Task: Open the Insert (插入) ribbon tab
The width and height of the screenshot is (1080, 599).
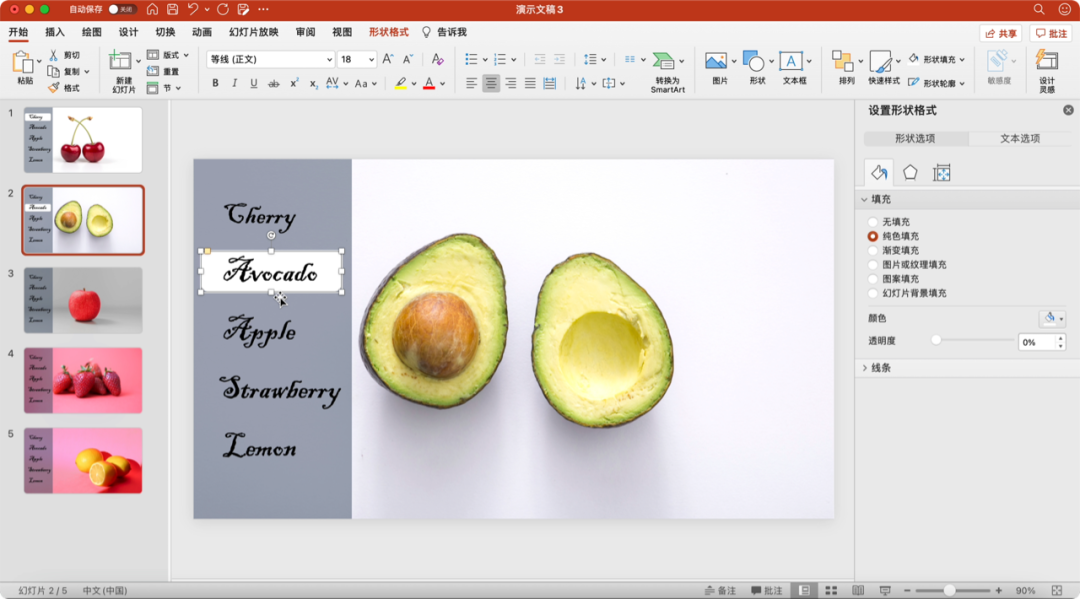Action: pos(54,32)
